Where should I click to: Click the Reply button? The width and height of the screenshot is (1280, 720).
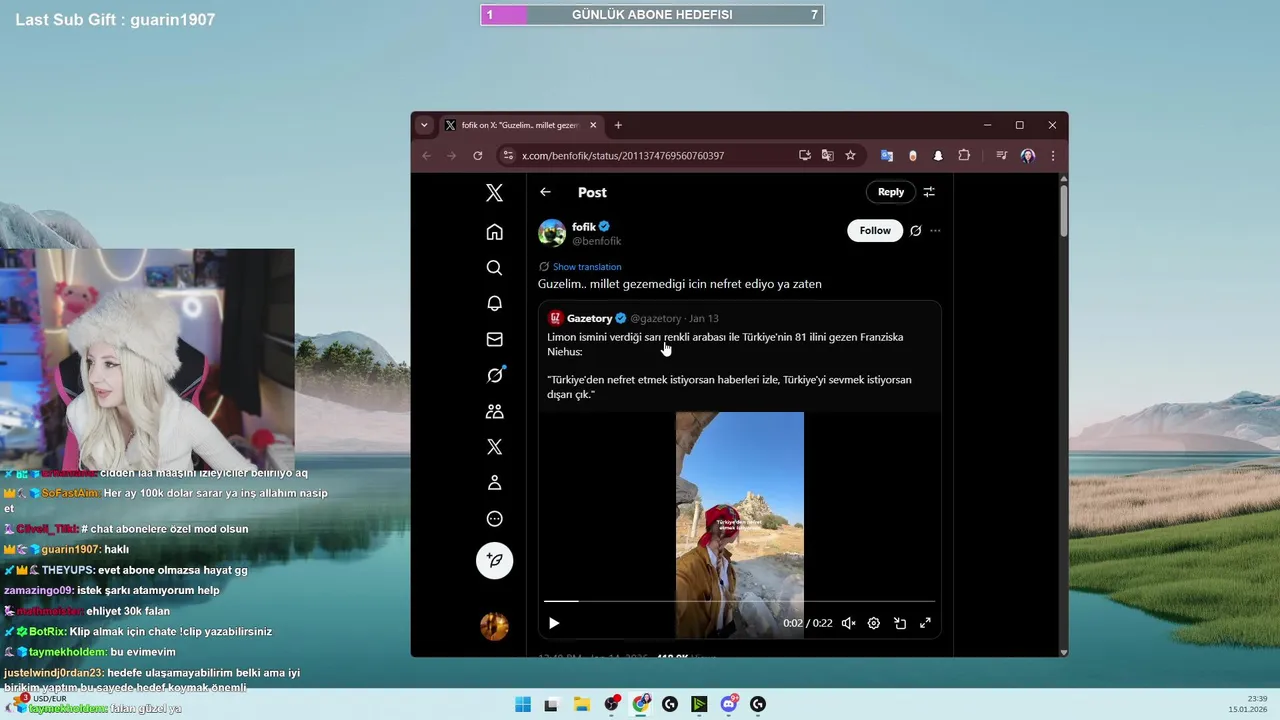click(890, 192)
